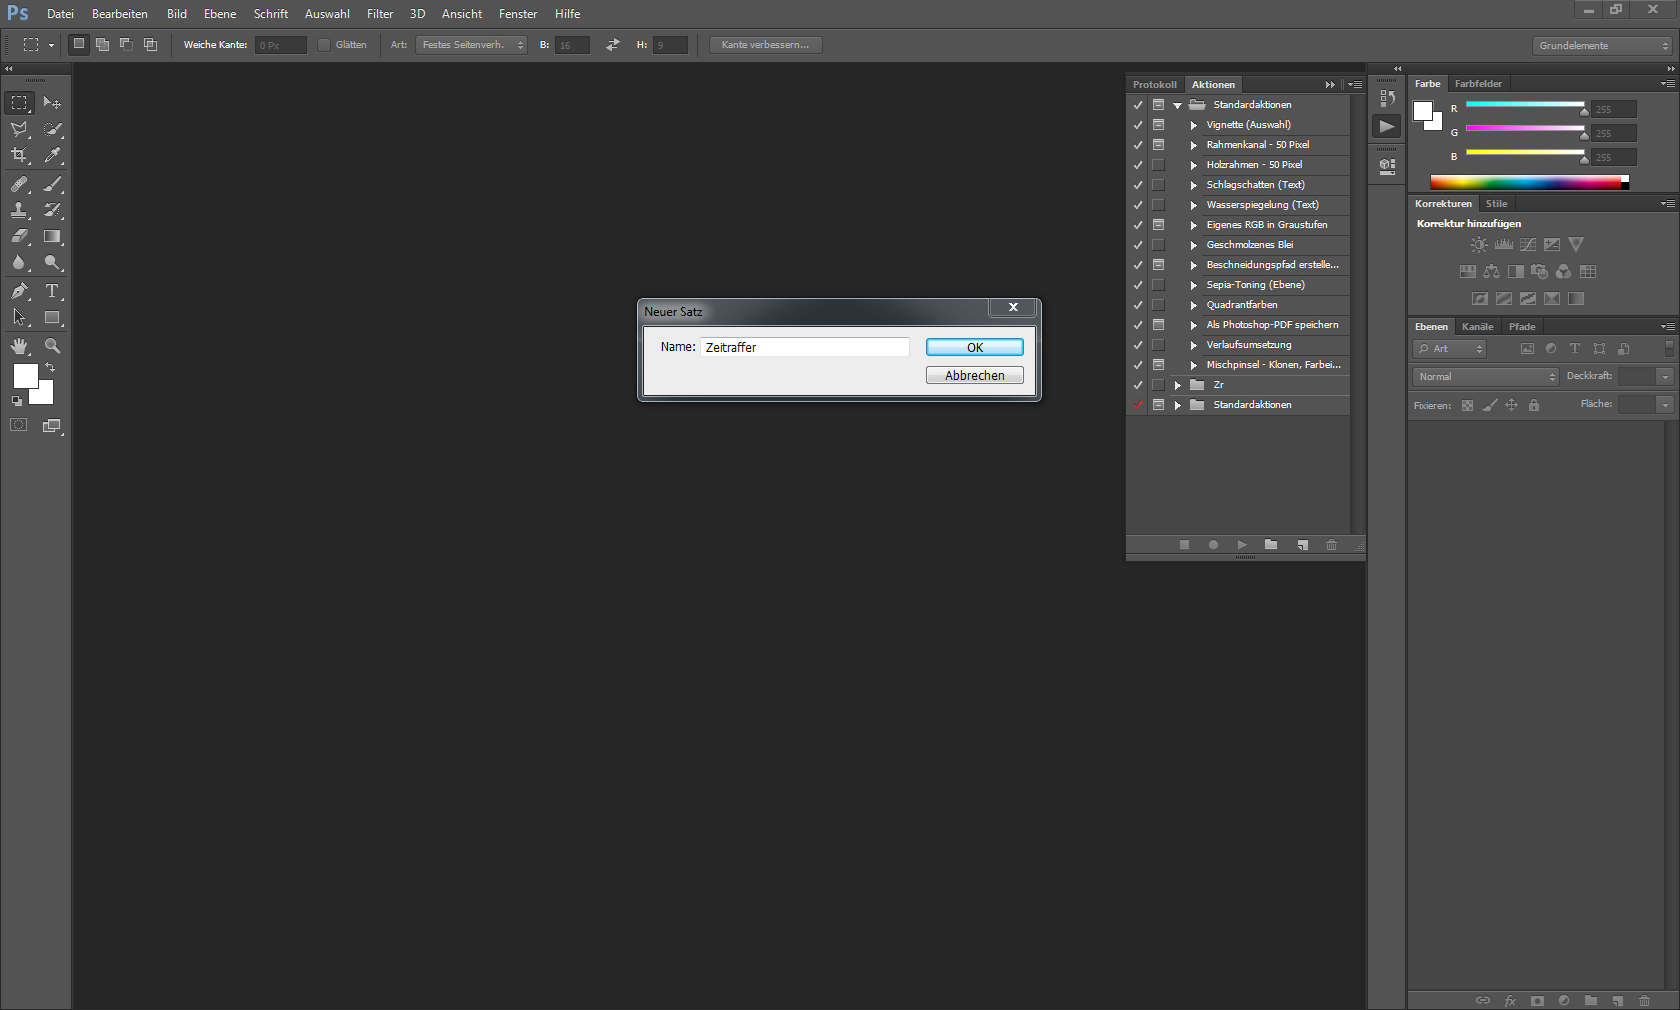Click Abbrechen in Neuer Satz dialog
1680x1010 pixels.
tap(975, 375)
